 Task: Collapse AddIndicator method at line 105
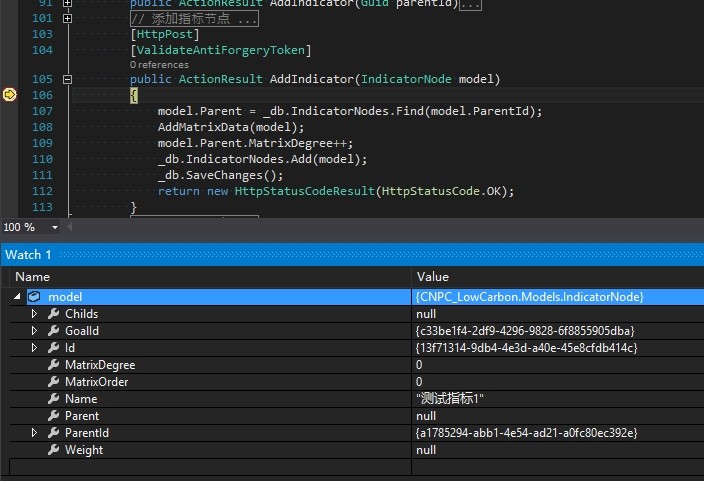pos(67,79)
